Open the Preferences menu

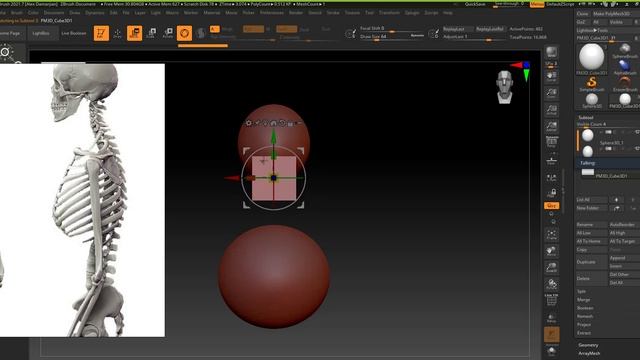click(271, 13)
